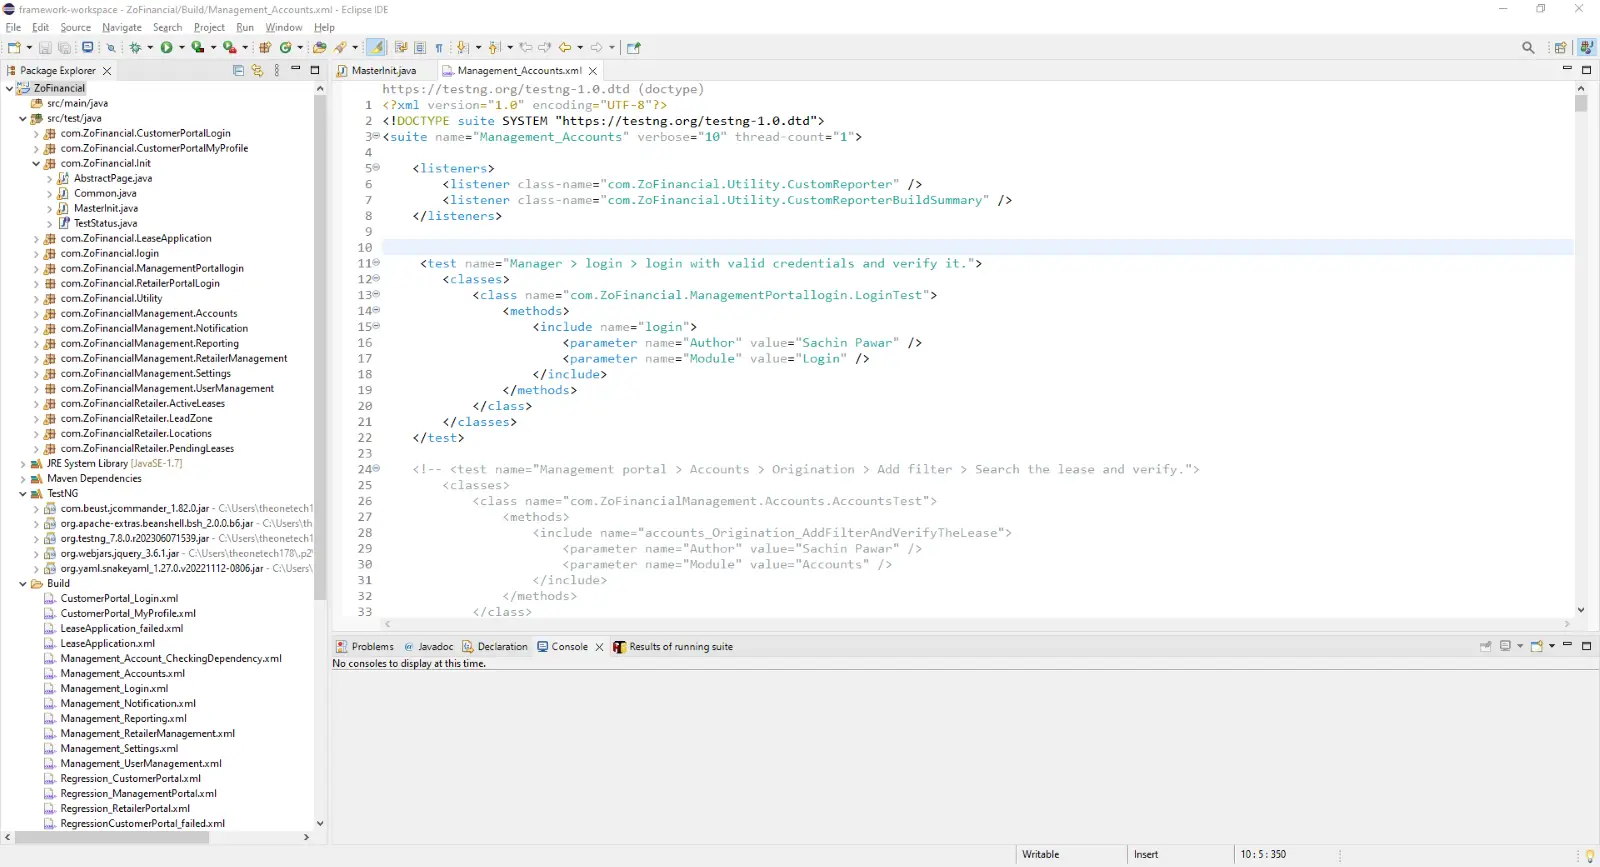Open the Run dropdown arrow

tap(181, 47)
